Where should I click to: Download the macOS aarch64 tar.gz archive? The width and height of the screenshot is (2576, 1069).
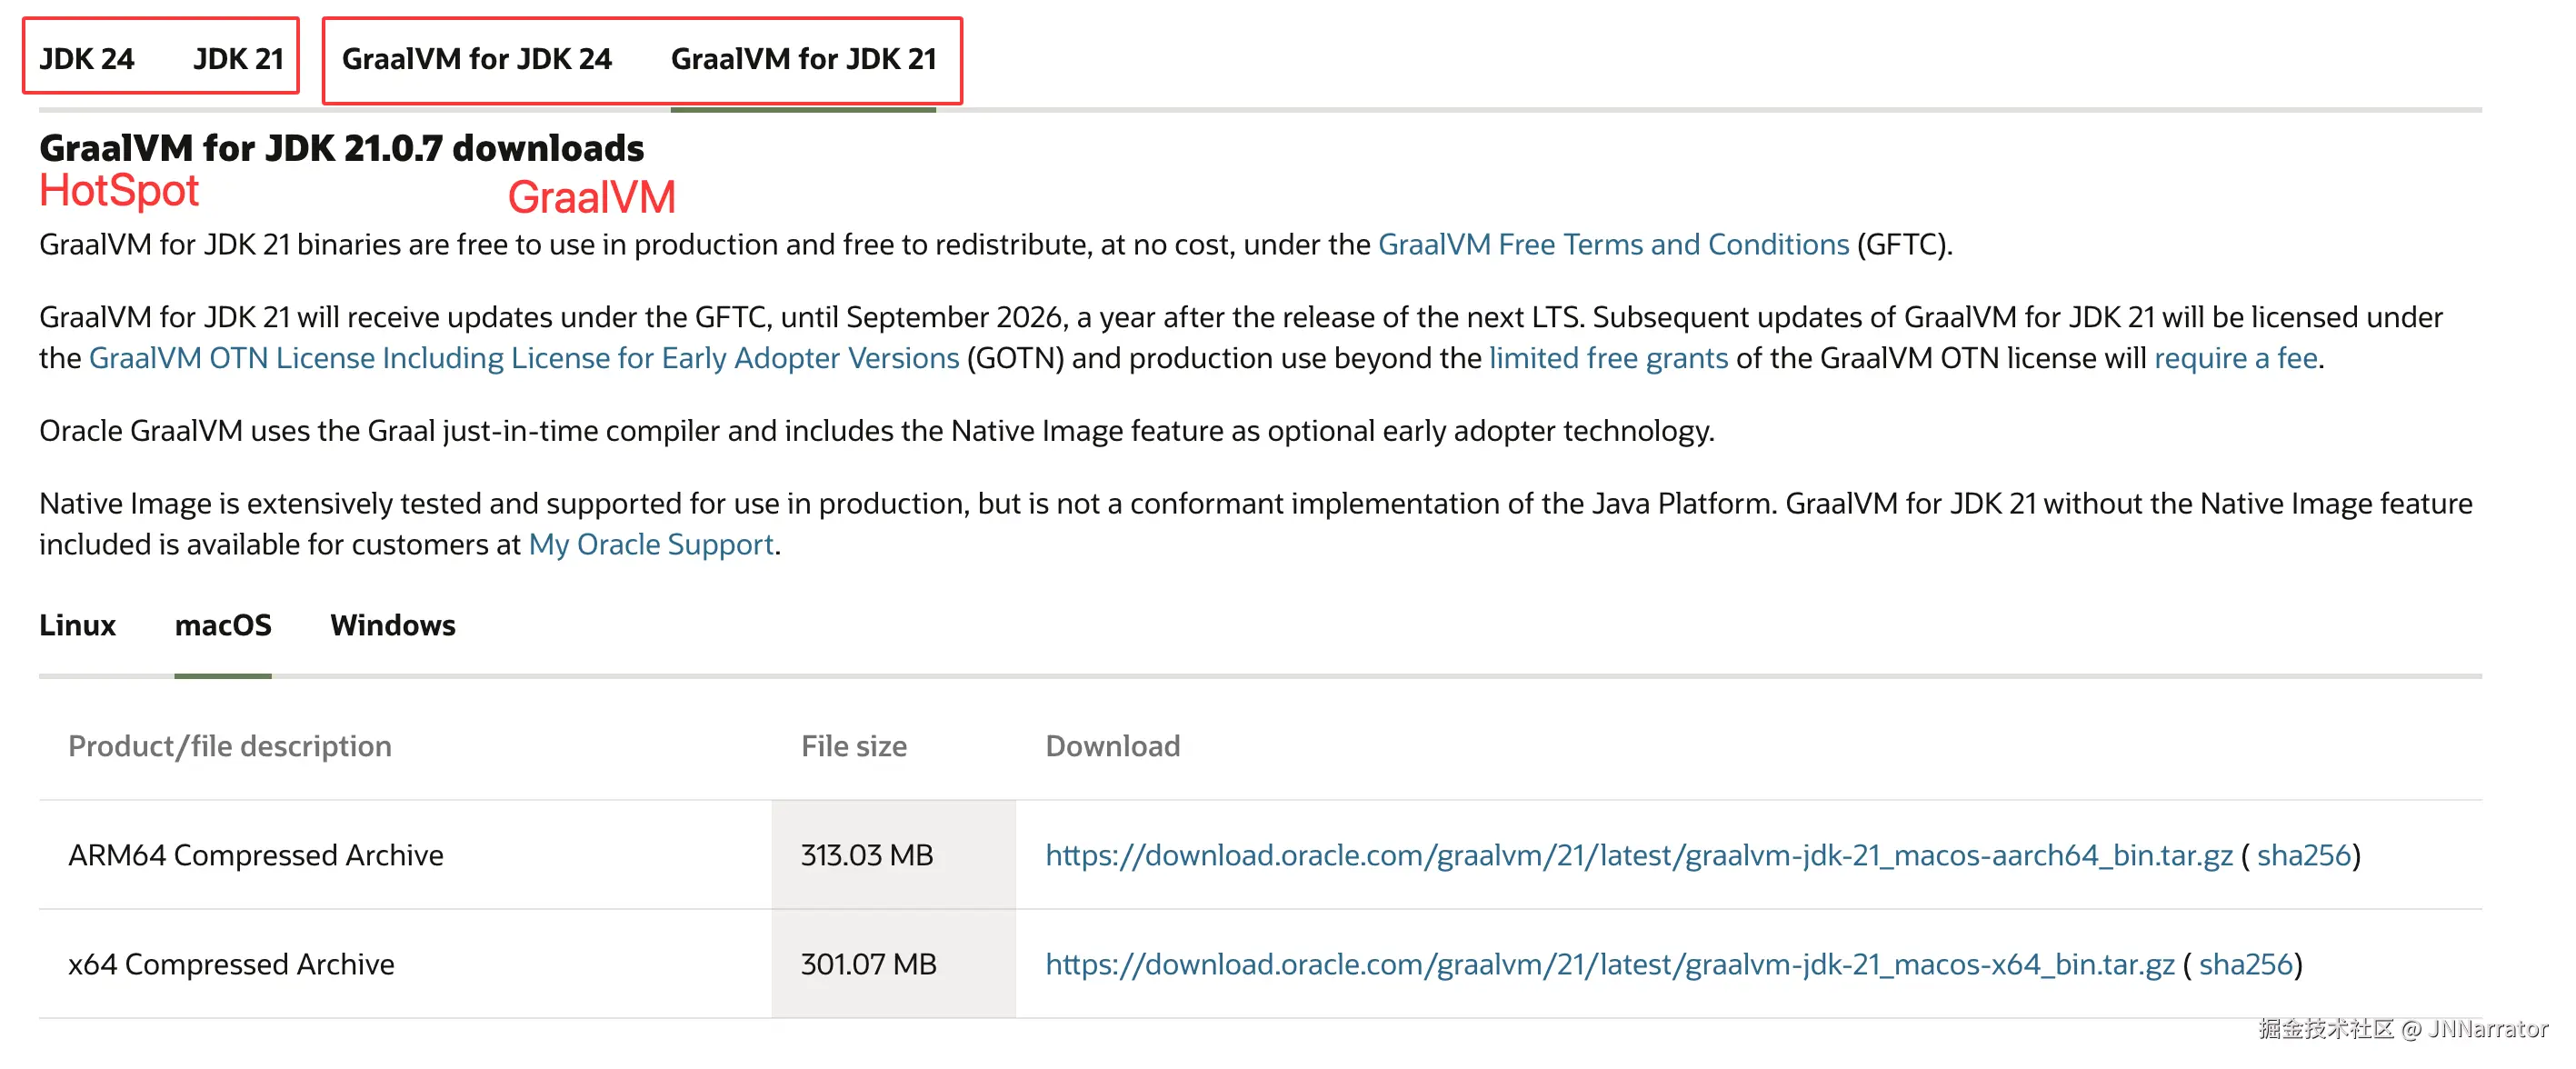click(x=1638, y=855)
